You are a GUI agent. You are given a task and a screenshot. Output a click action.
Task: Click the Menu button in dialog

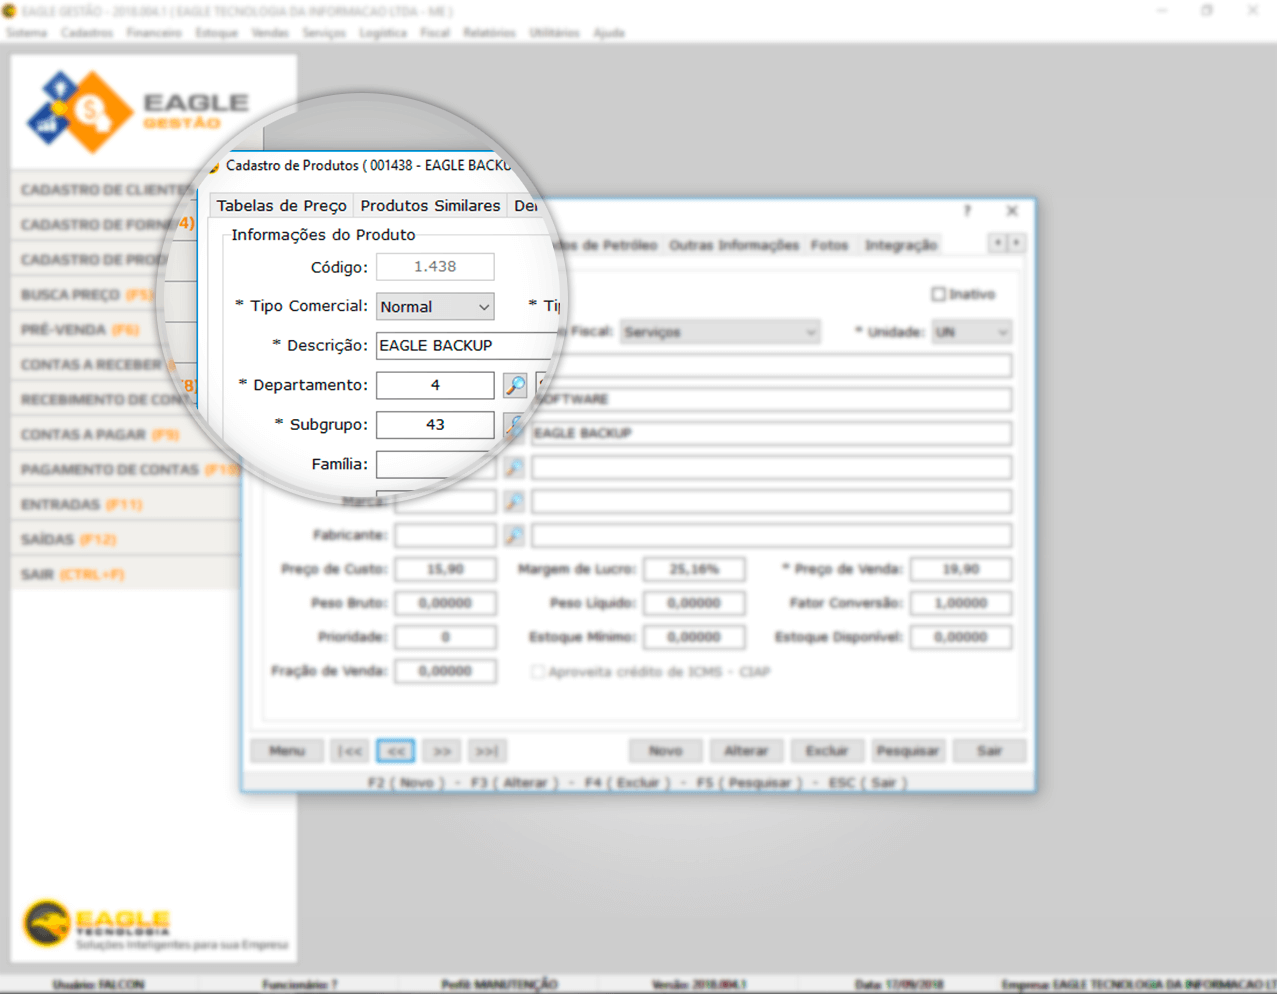click(287, 751)
